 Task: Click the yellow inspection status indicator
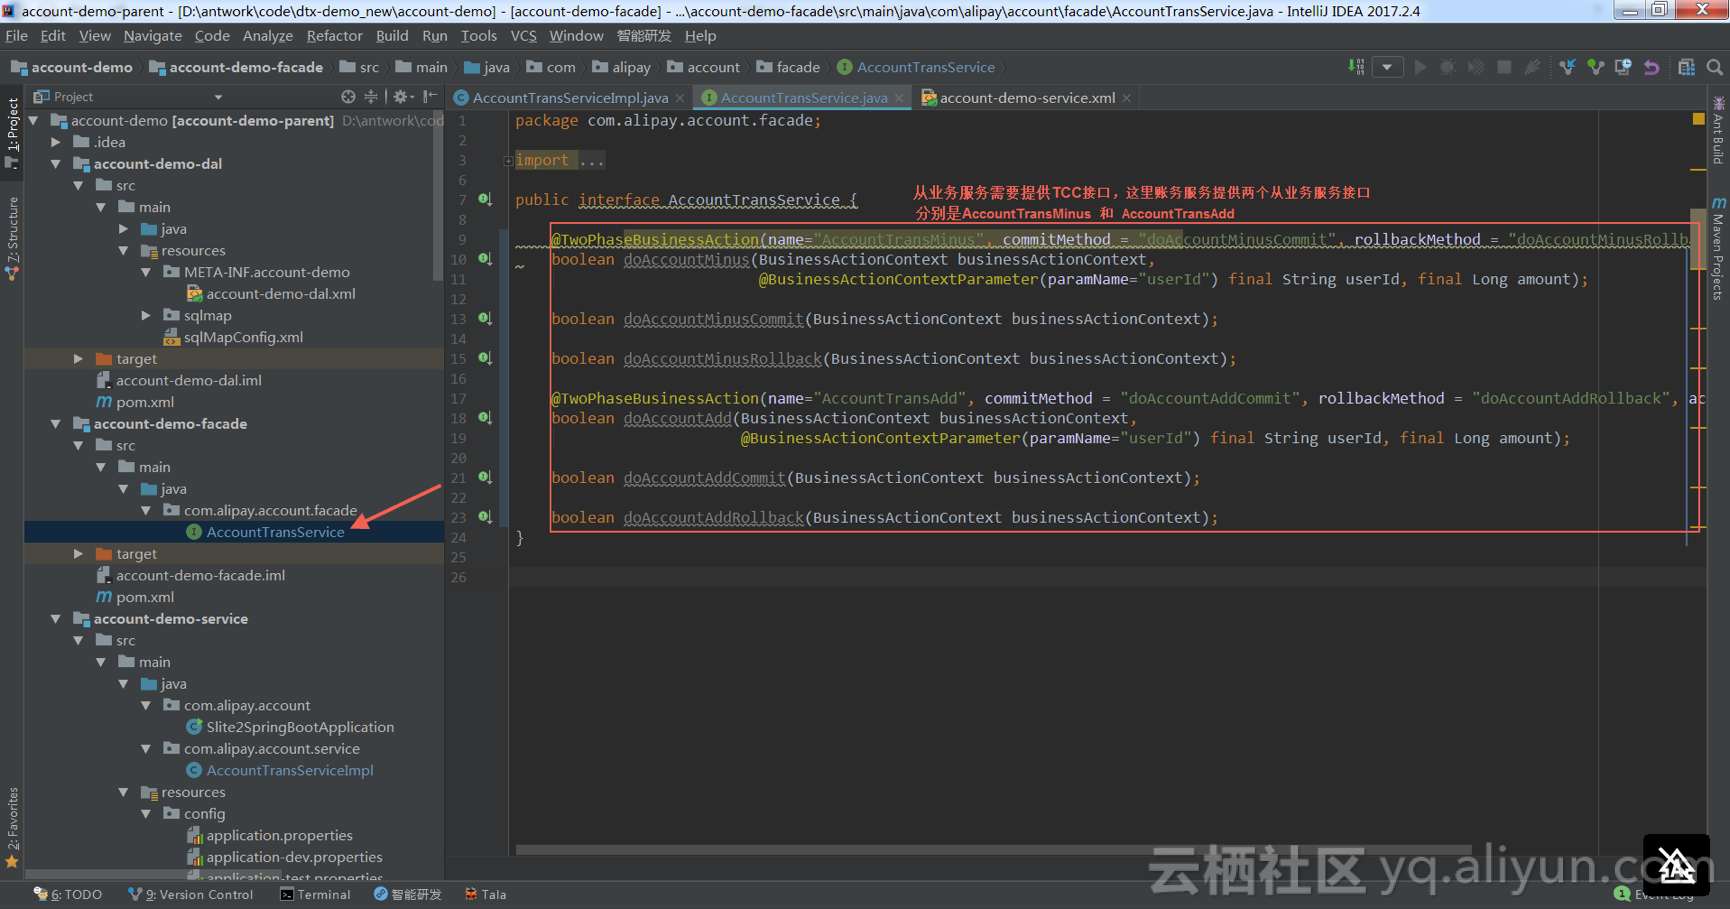tap(1698, 119)
